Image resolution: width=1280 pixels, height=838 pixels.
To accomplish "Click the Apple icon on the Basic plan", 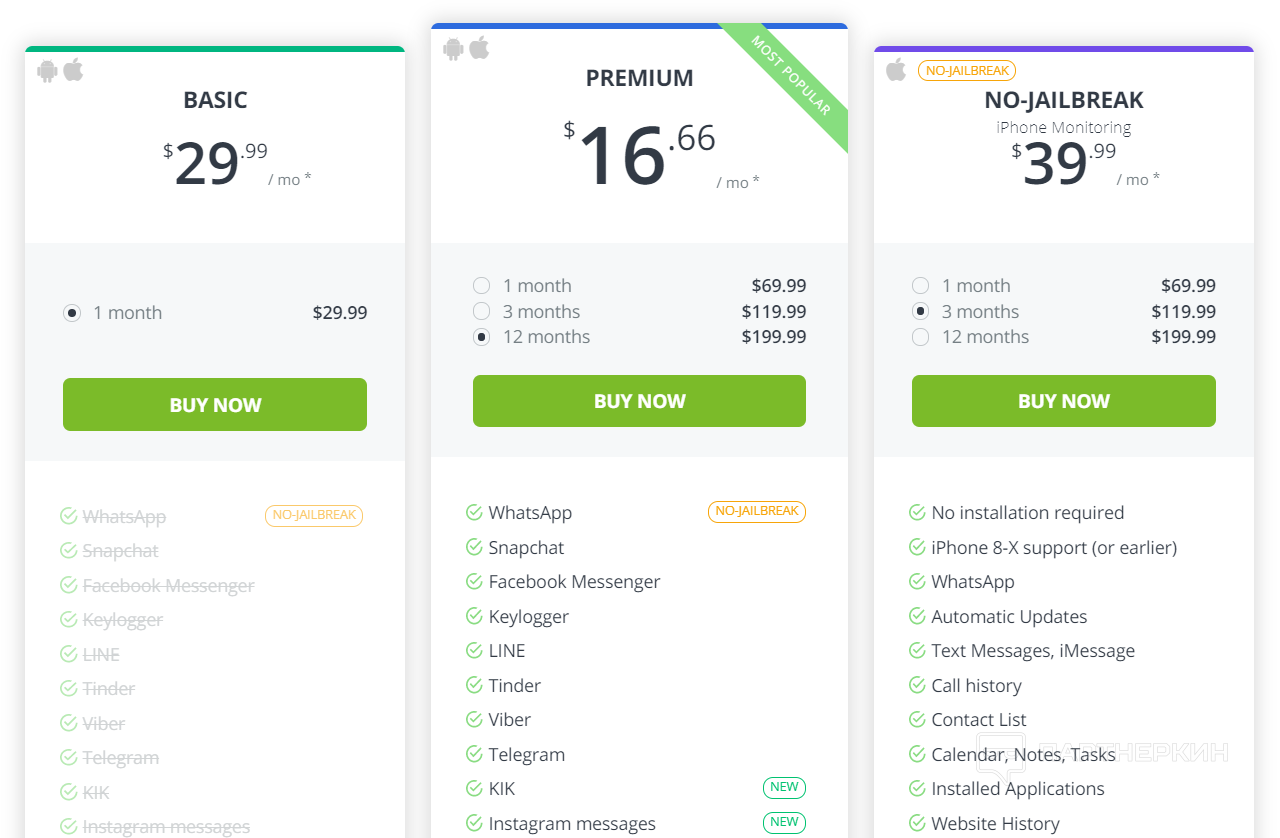I will [73, 70].
